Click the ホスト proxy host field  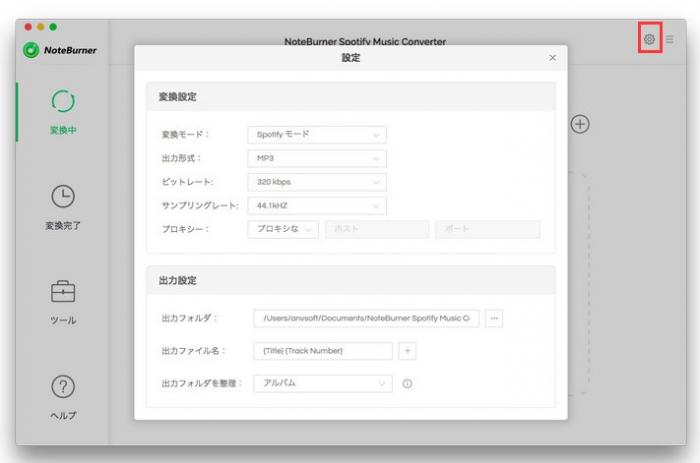(x=377, y=229)
